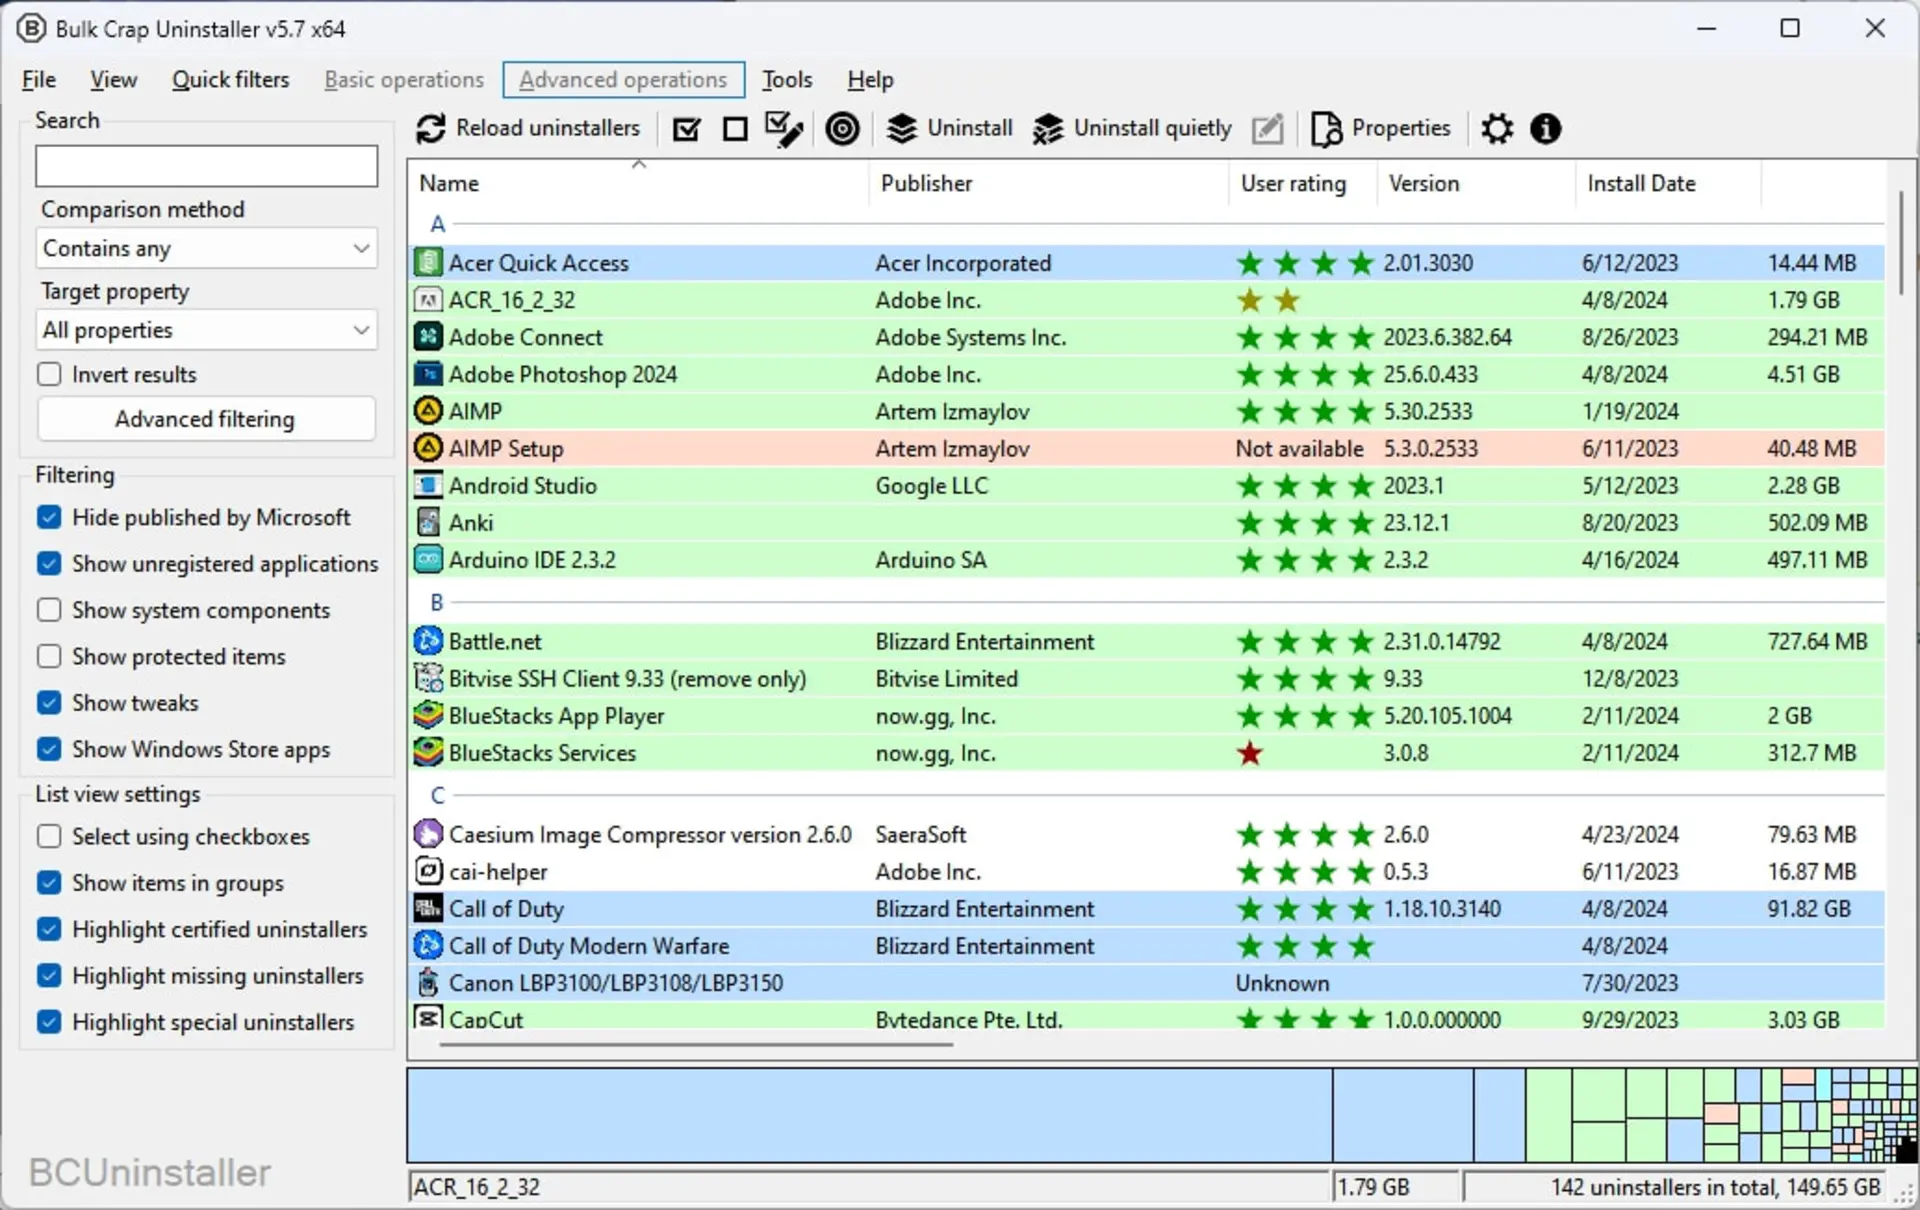Image resolution: width=1920 pixels, height=1210 pixels.
Task: Uncheck Hide published by Microsoft
Action: point(49,517)
